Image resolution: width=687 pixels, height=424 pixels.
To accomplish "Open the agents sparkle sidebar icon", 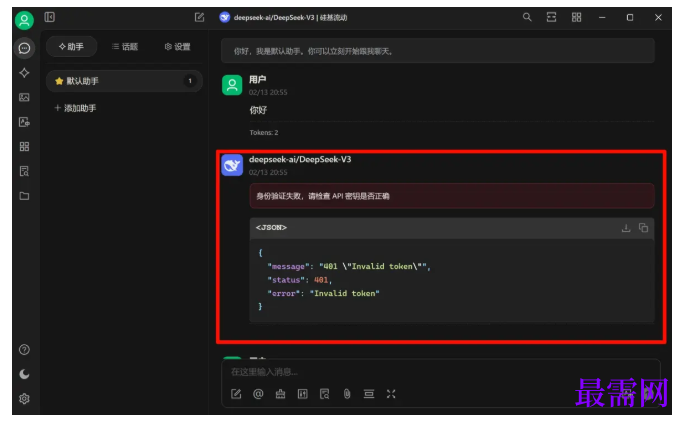I will 24,73.
